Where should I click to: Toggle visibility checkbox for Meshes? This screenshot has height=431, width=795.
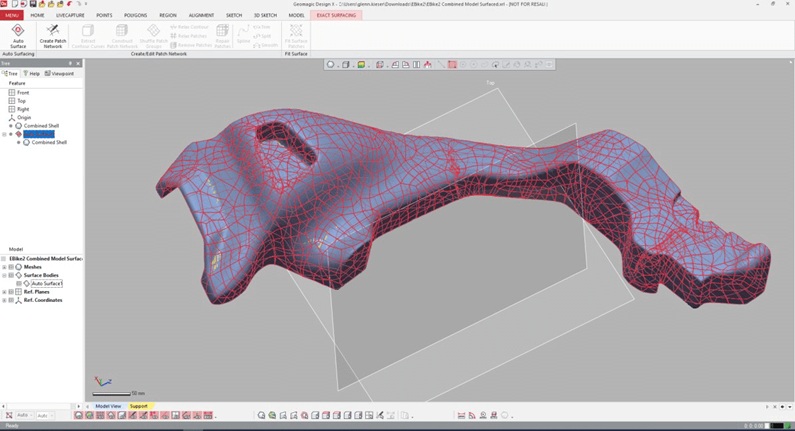click(x=11, y=267)
